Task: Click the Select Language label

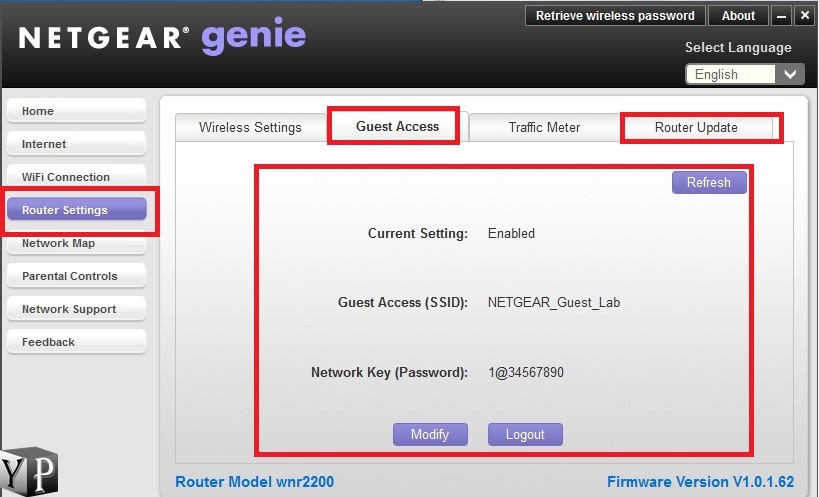Action: click(738, 48)
